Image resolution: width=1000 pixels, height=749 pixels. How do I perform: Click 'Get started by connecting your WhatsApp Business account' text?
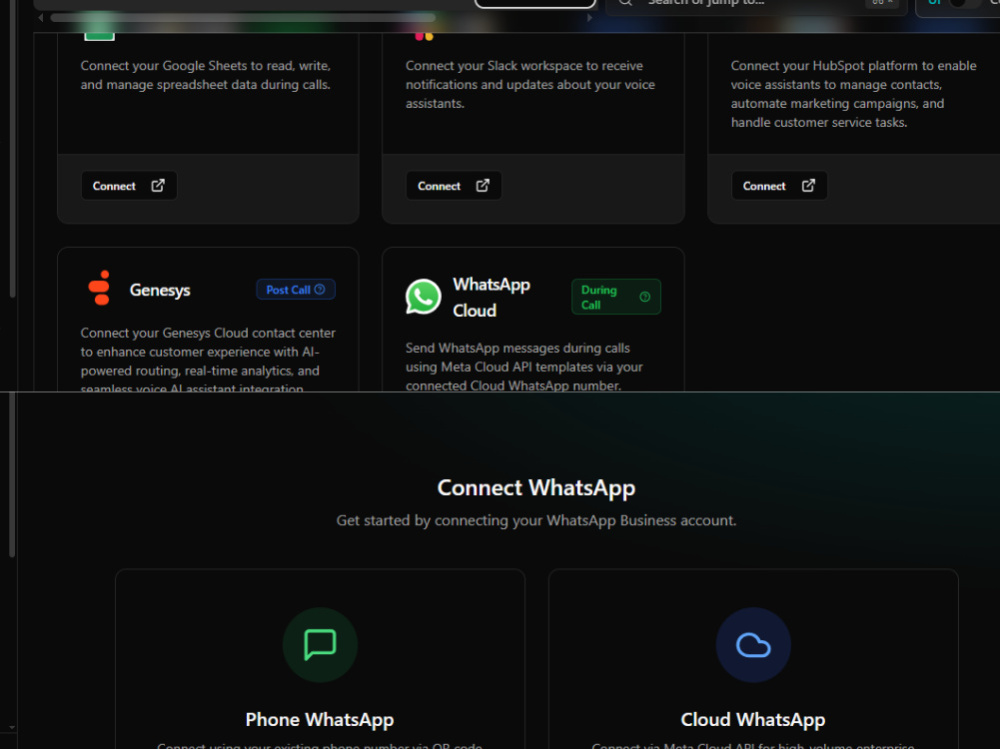coord(536,521)
